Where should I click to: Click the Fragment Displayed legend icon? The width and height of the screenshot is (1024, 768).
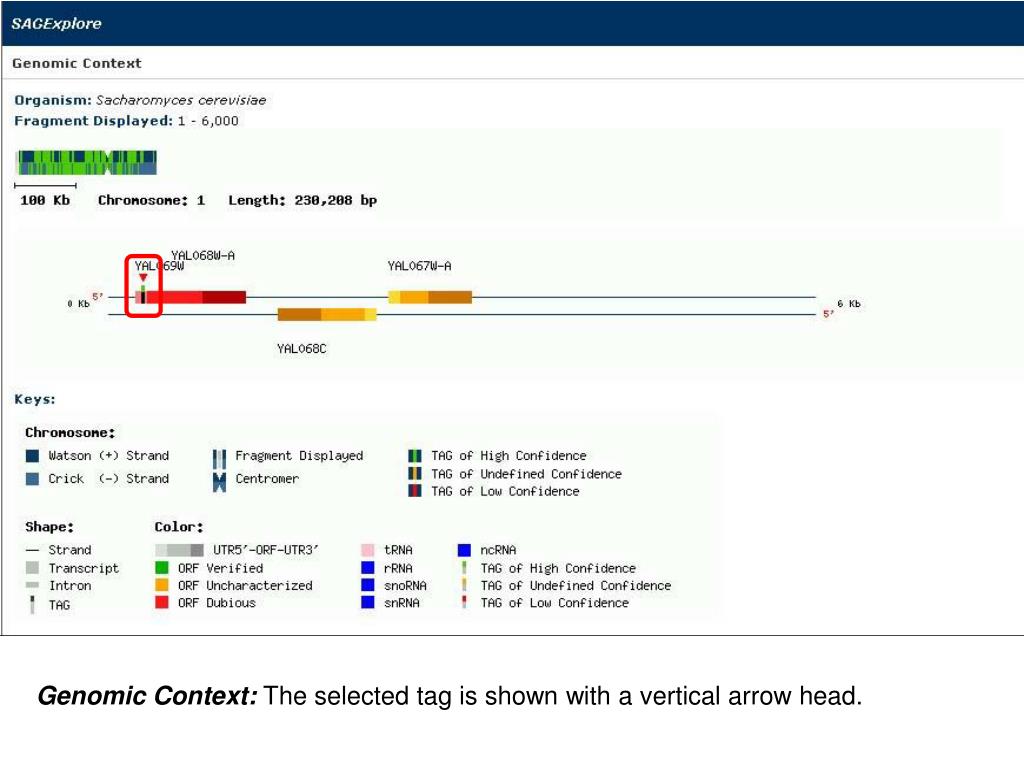click(219, 458)
